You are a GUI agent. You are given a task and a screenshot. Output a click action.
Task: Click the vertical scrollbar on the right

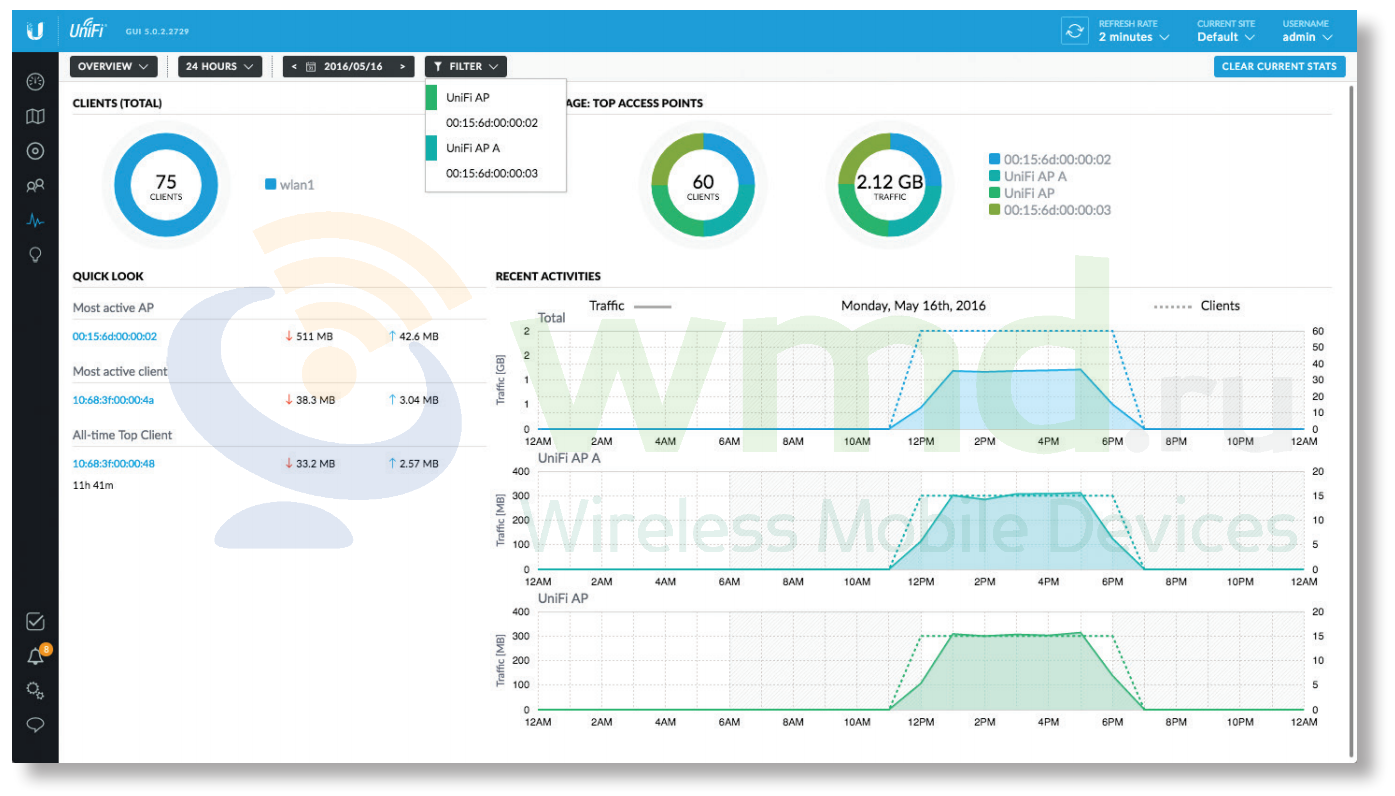coord(1350,420)
